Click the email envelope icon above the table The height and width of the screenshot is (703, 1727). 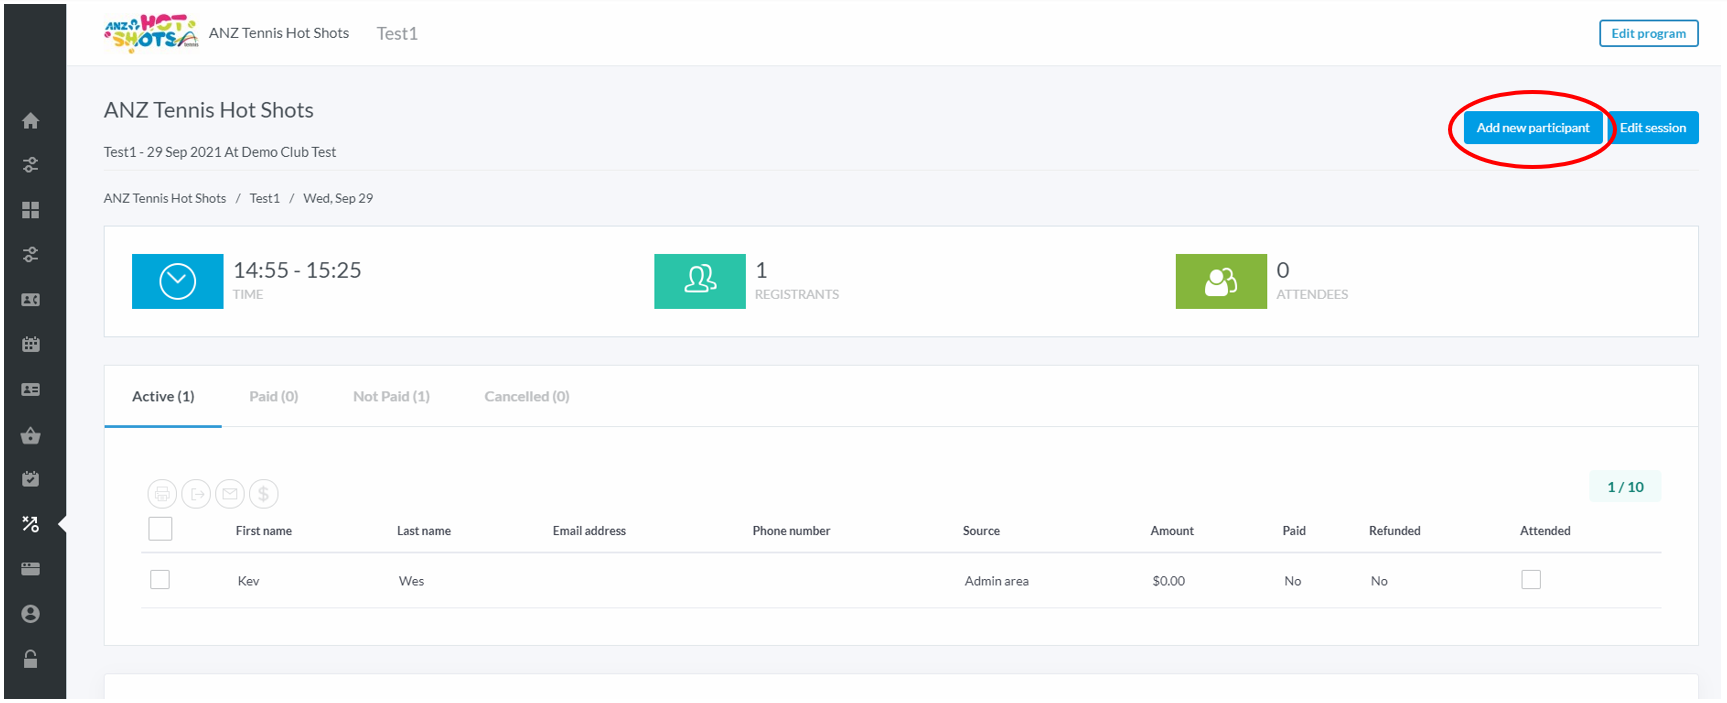pyautogui.click(x=230, y=494)
